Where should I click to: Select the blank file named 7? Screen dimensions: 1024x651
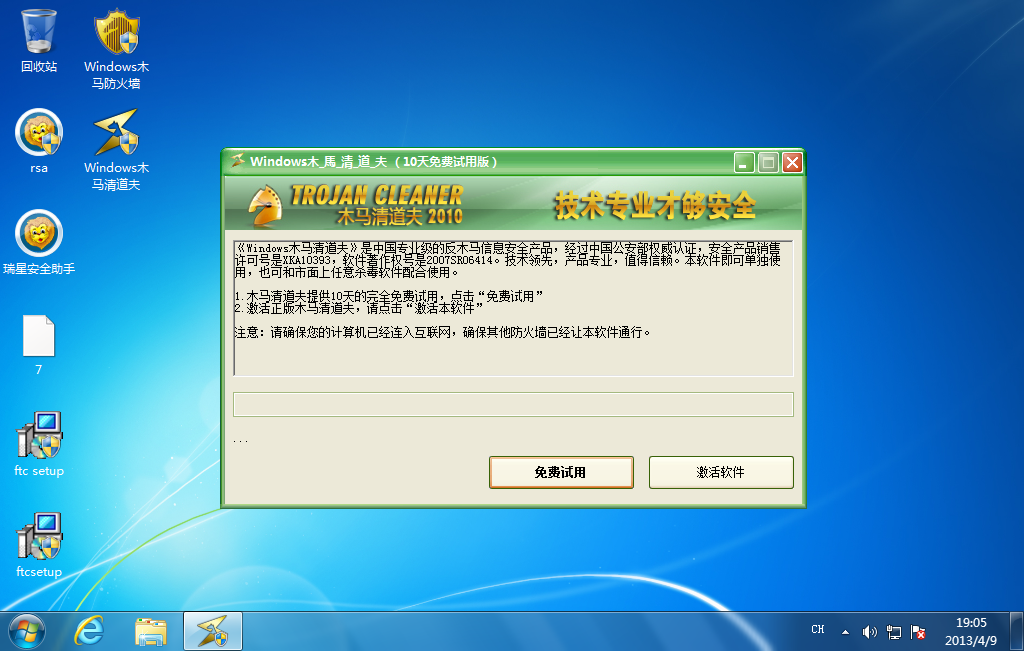point(39,345)
